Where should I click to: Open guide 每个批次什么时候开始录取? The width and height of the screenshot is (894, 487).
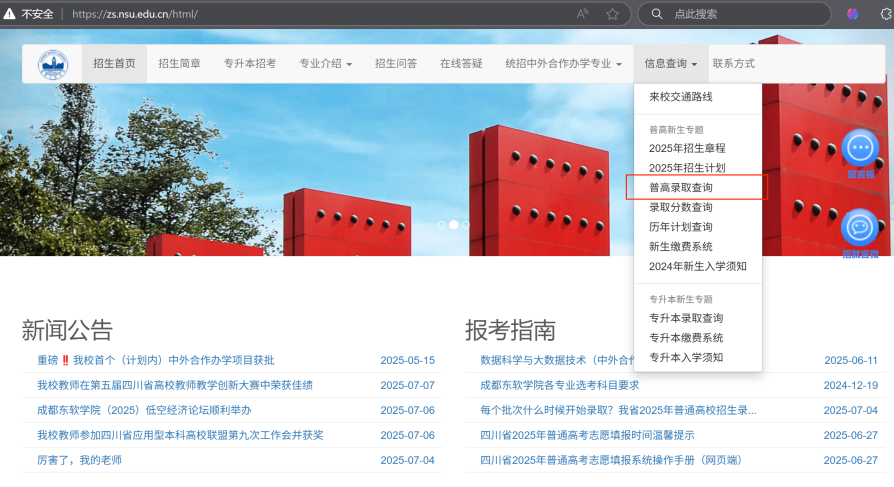[618, 411]
